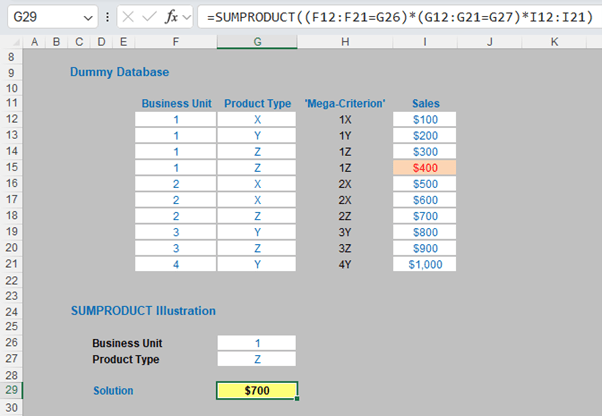Screen dimensions: 602x416
Task: Click the 'Sales' column heading cell
Action: (x=424, y=103)
